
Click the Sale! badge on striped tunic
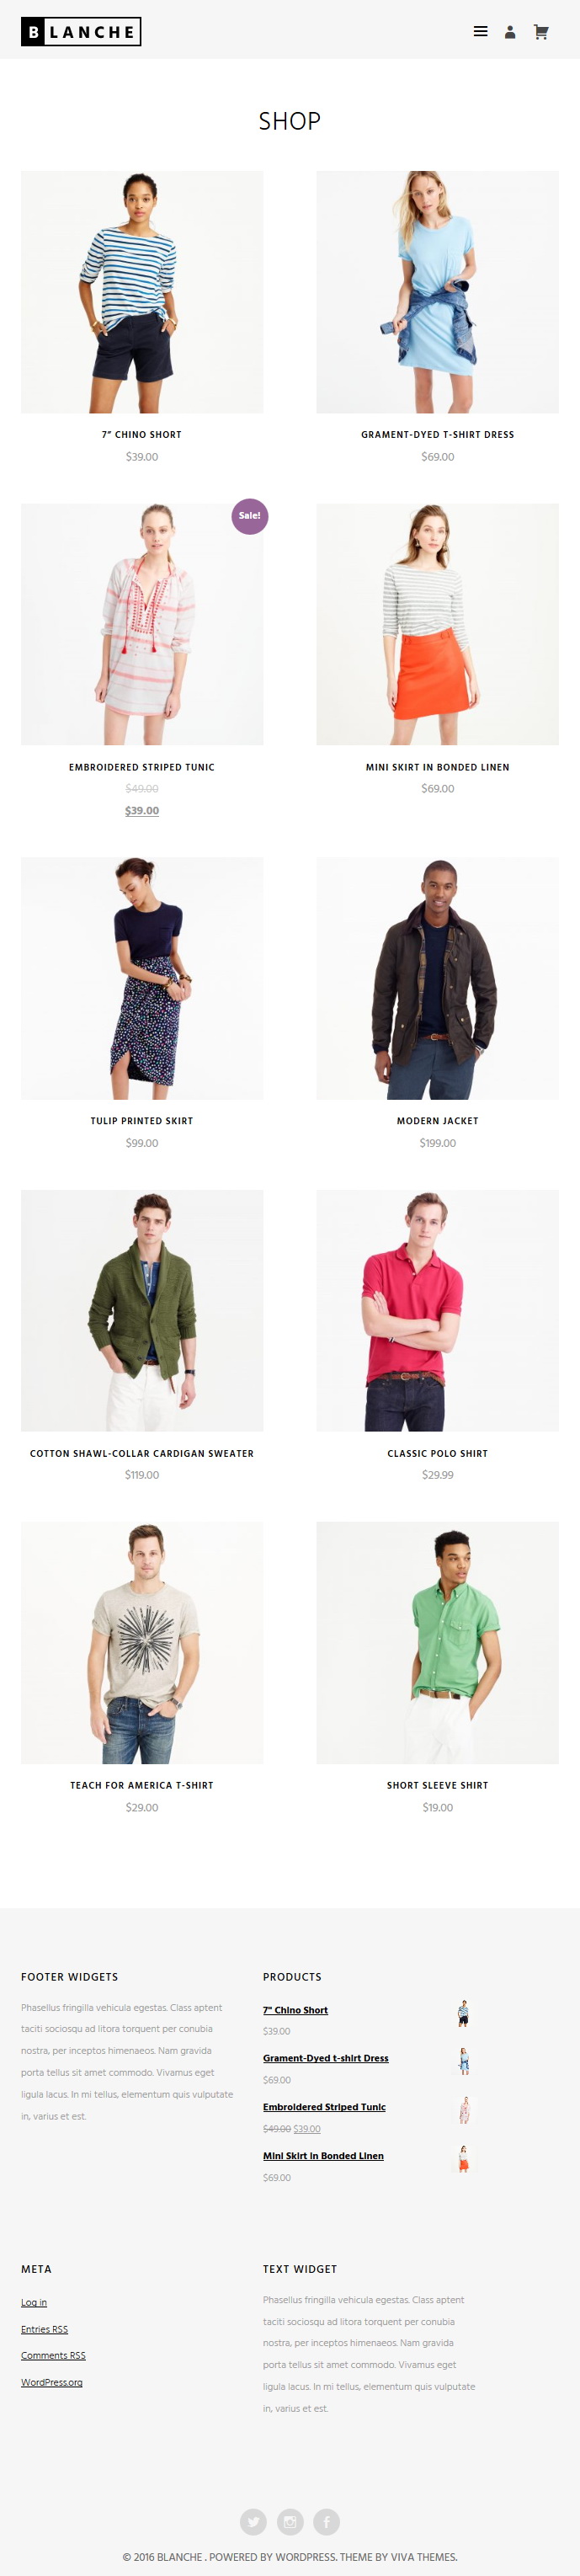point(250,516)
